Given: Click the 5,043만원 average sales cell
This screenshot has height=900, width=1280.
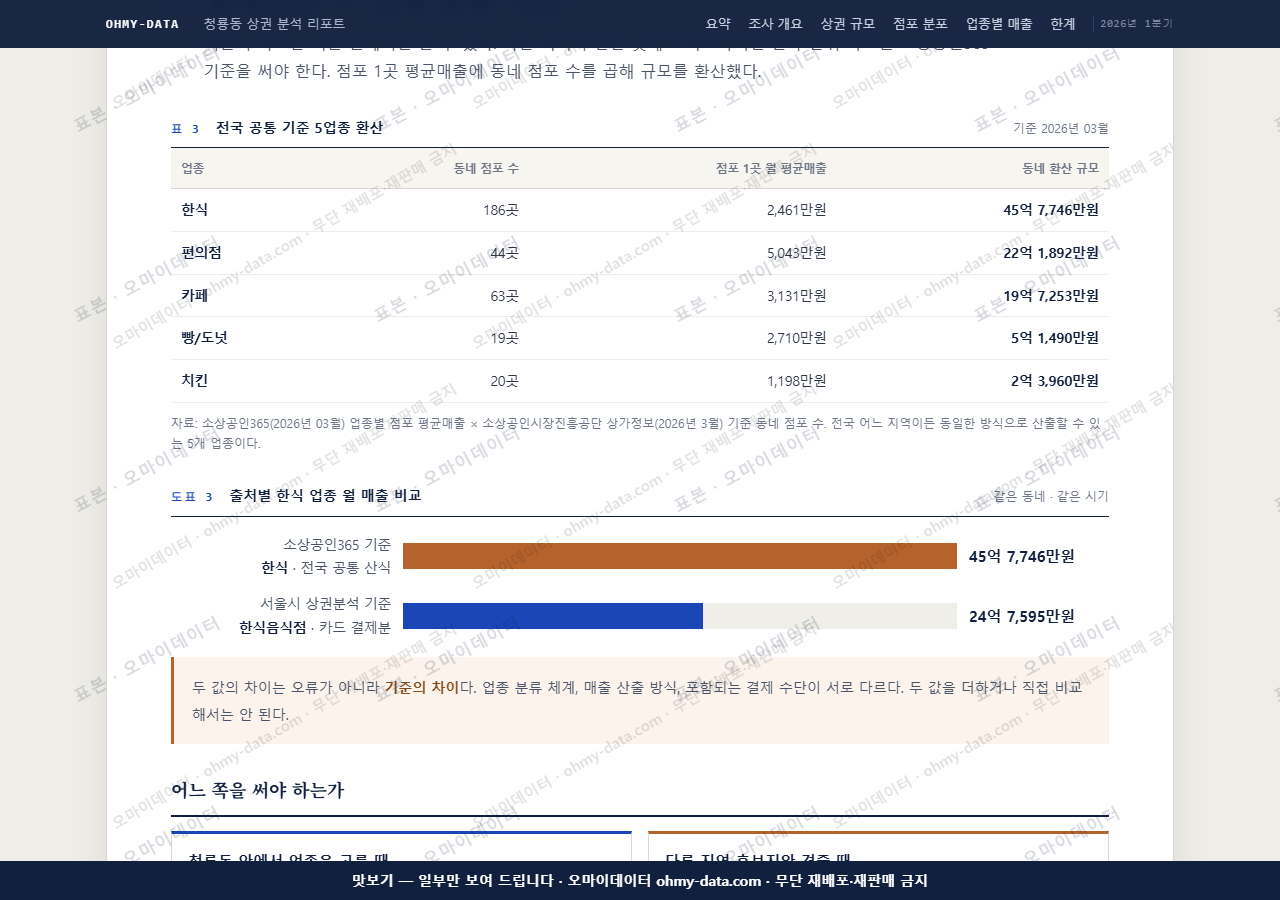Looking at the screenshot, I should click(x=796, y=253).
